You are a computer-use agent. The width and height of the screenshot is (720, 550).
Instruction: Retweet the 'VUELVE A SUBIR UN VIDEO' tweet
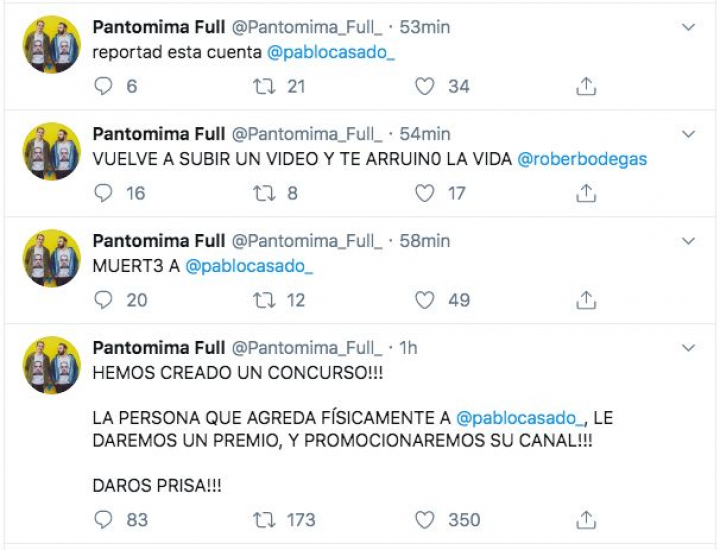[265, 193]
